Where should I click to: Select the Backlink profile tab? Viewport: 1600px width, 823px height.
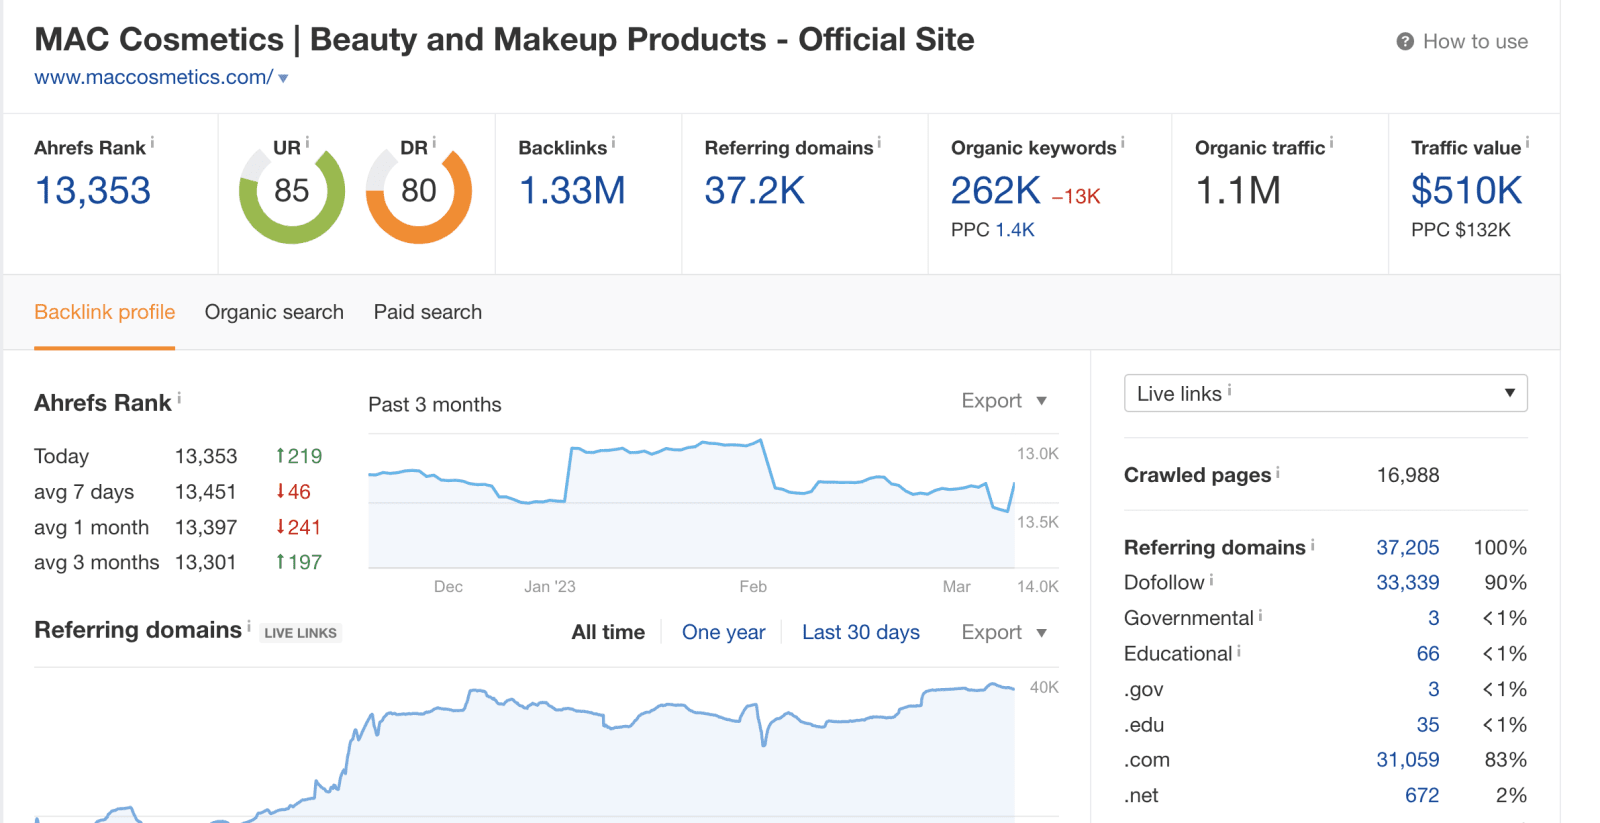[x=105, y=312]
